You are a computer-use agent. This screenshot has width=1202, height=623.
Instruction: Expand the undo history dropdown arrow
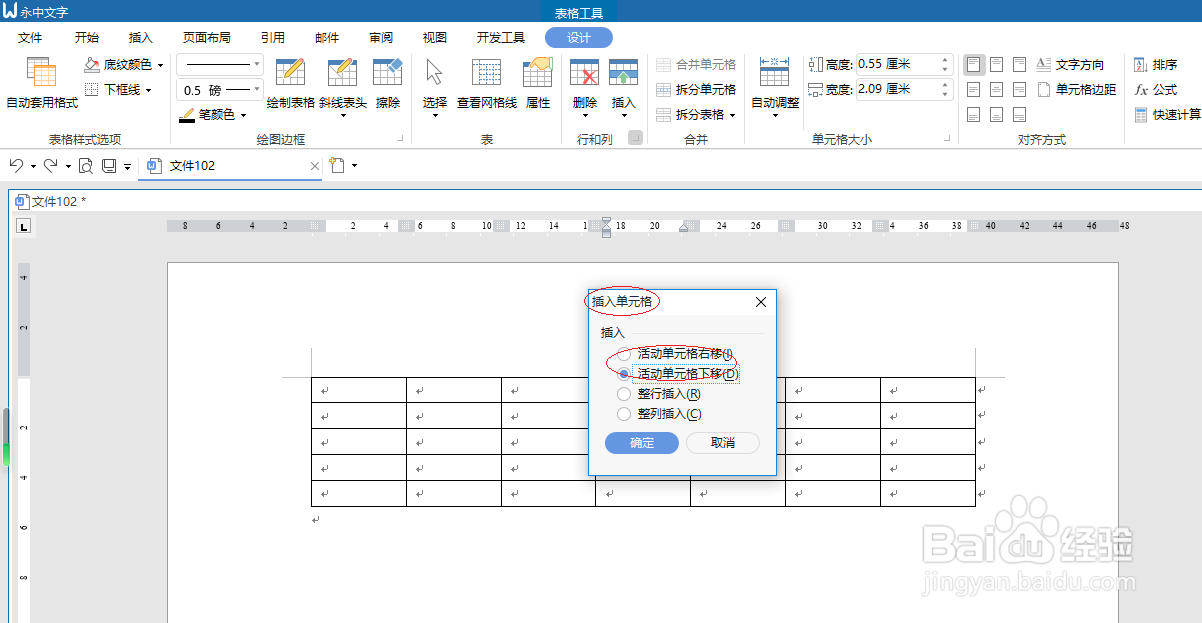[33, 166]
